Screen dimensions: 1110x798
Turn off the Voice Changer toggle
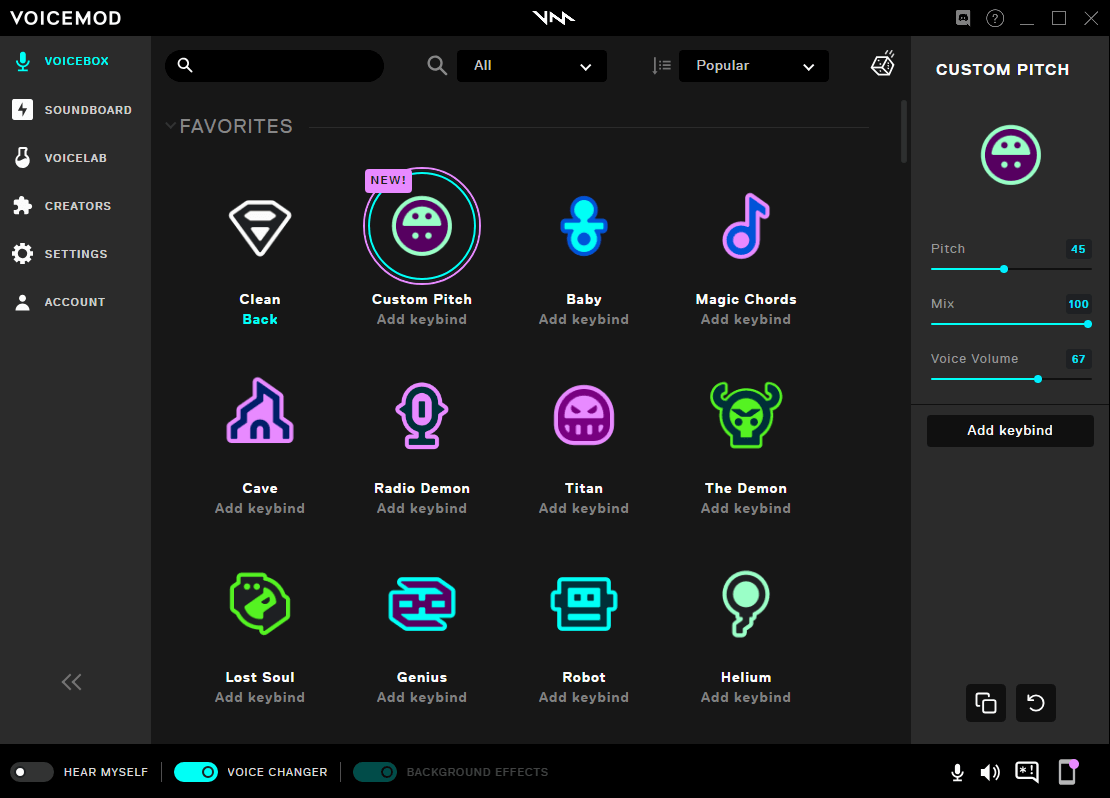[x=196, y=772]
